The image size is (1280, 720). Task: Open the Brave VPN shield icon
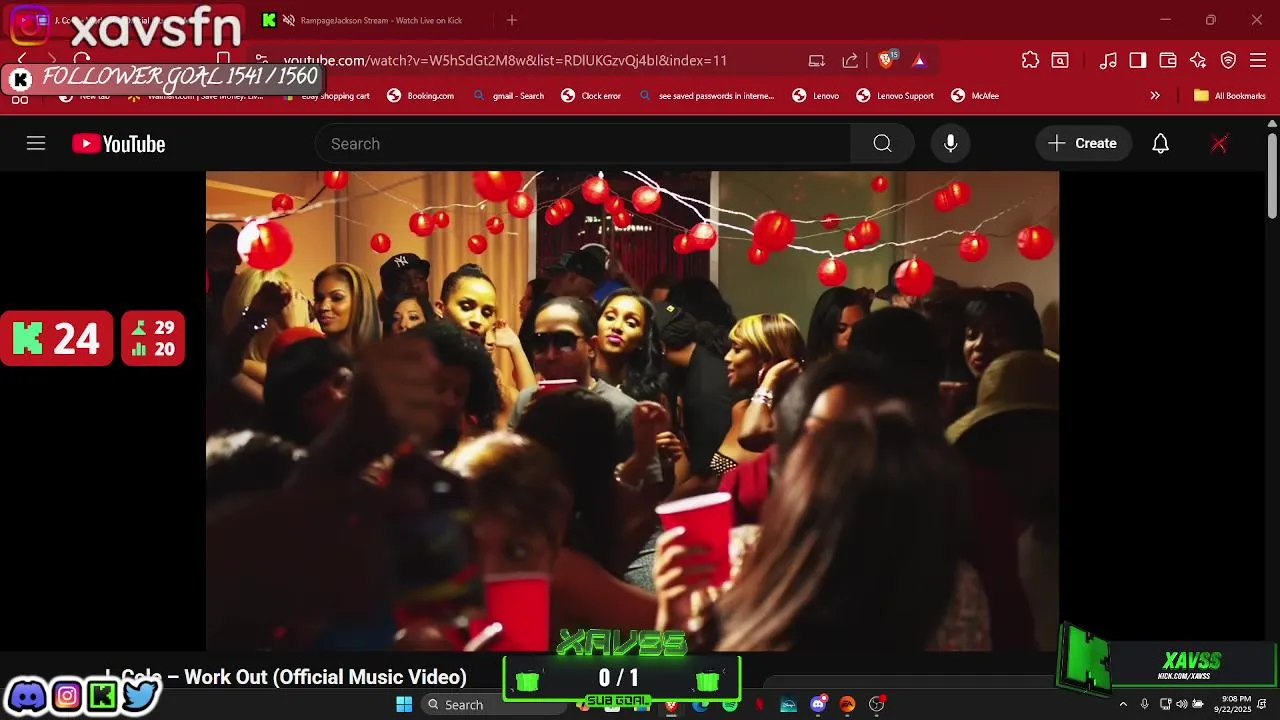pyautogui.click(x=1228, y=60)
